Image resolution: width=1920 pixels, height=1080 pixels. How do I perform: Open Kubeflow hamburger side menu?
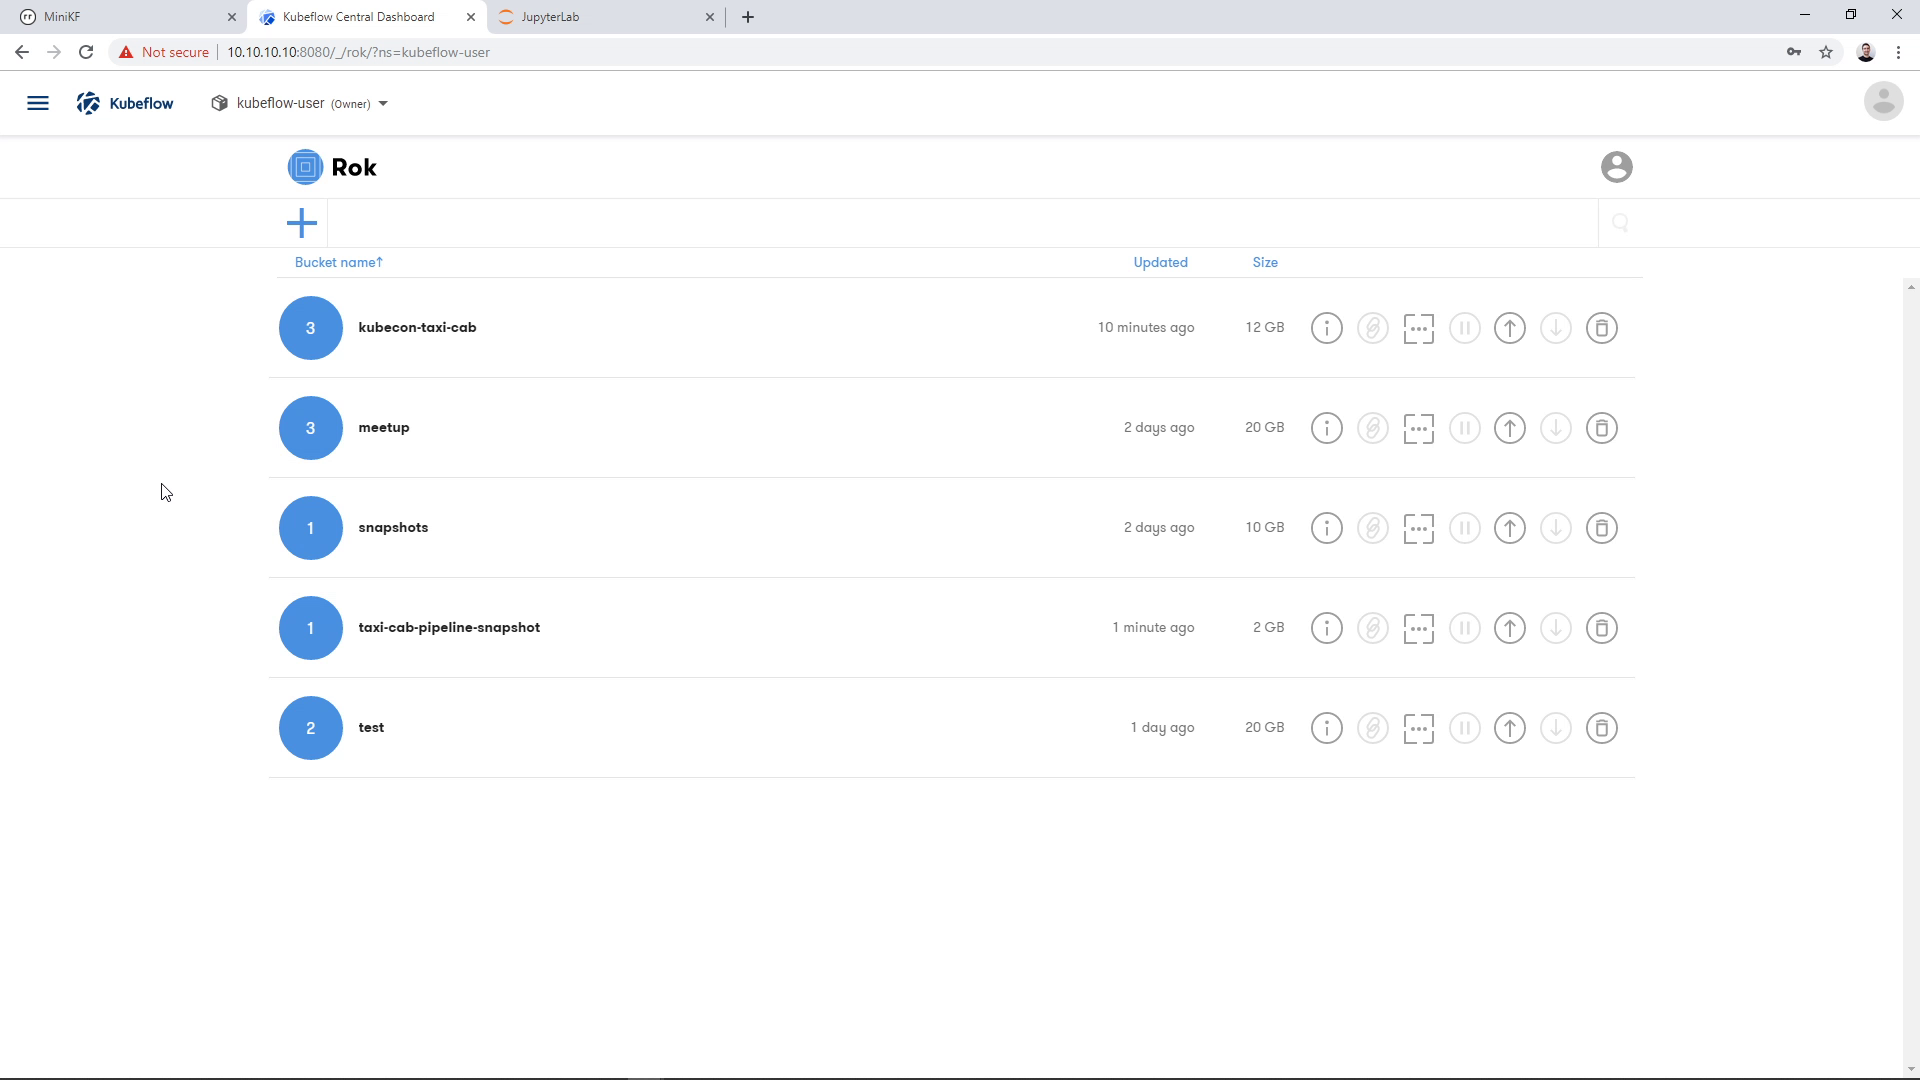[x=38, y=103]
